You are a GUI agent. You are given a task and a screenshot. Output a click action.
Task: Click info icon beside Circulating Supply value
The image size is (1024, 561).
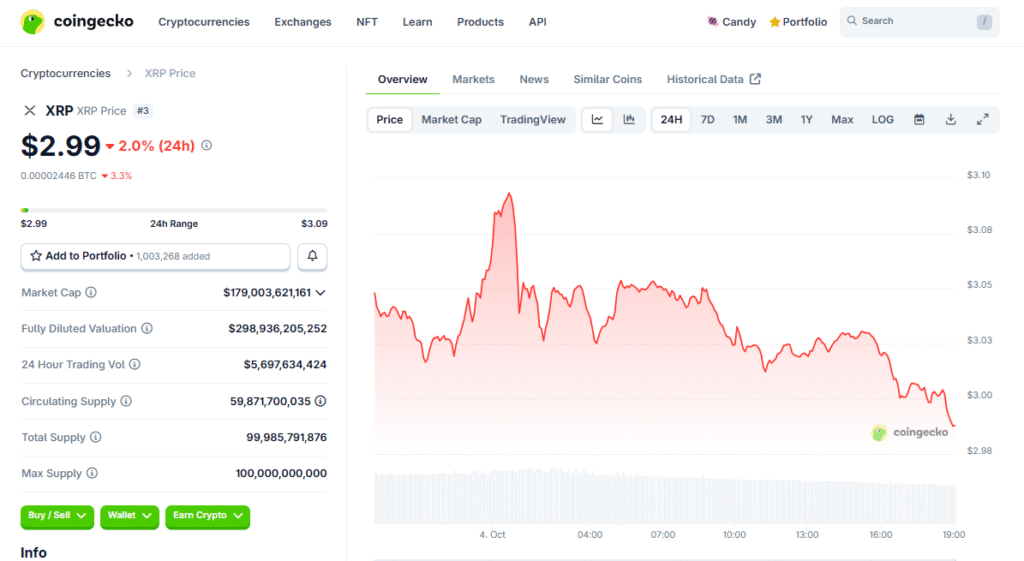[320, 401]
